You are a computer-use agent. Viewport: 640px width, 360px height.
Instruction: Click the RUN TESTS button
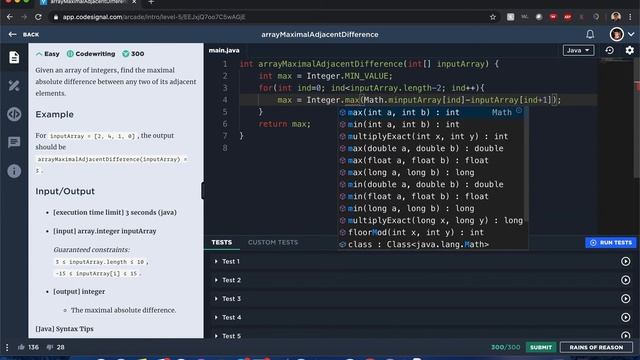click(611, 242)
